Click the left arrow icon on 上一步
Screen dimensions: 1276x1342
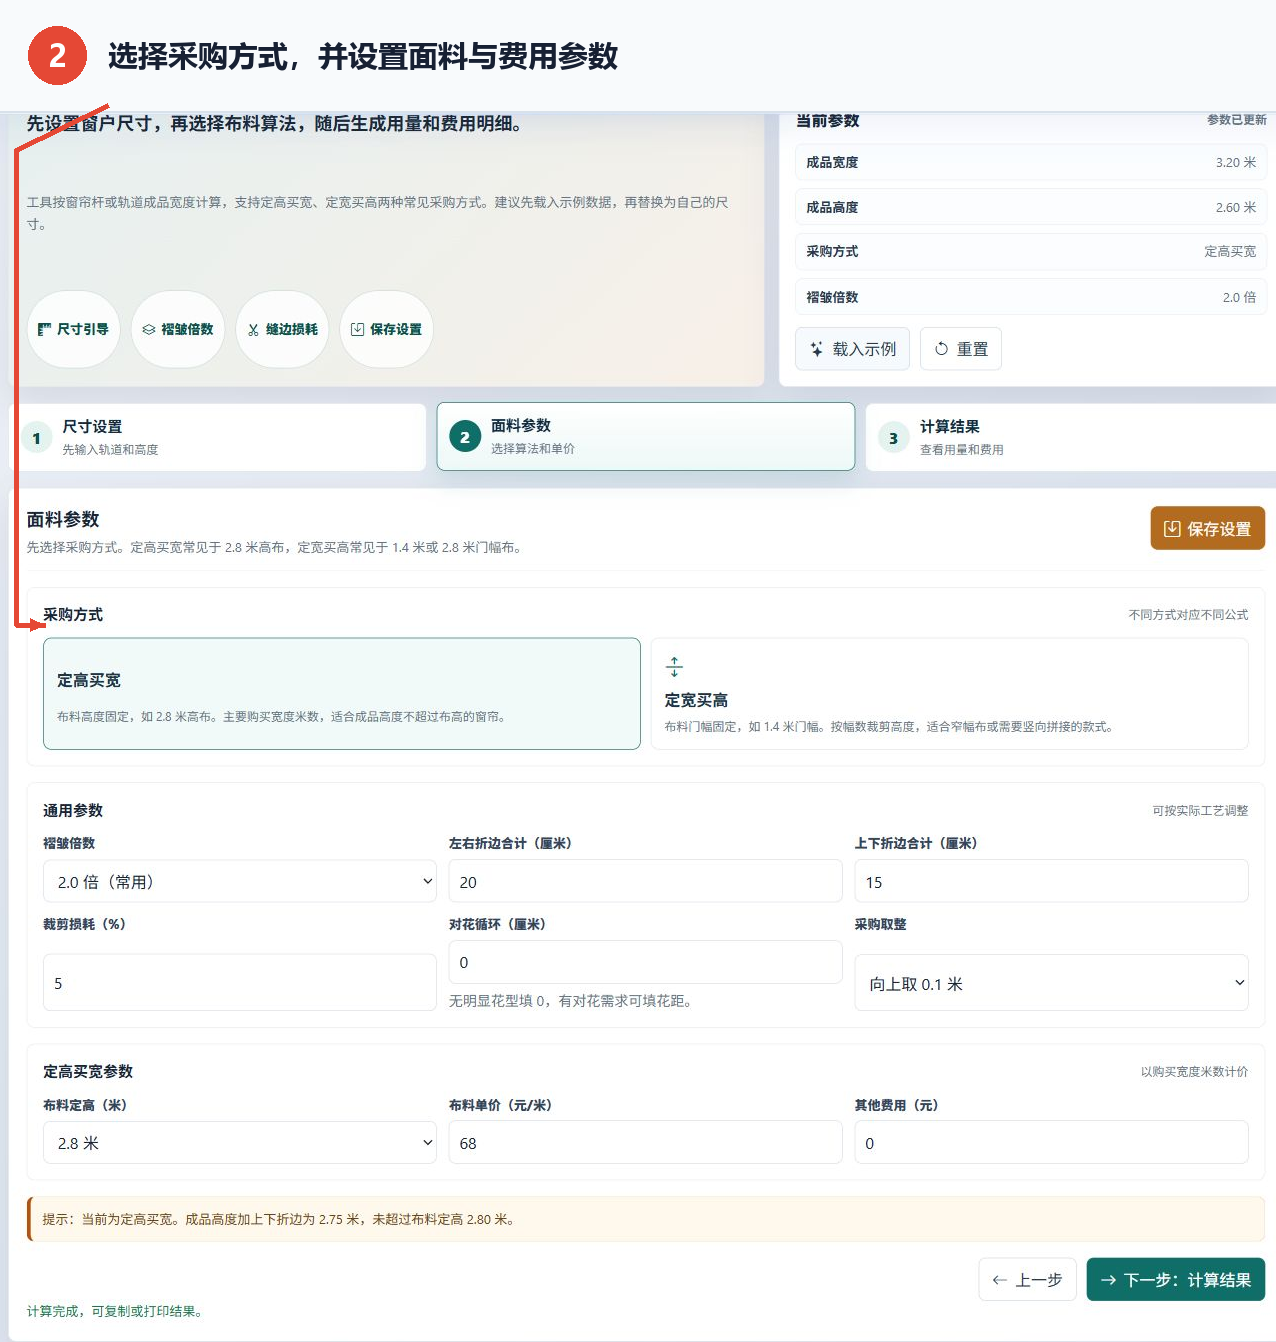coord(999,1280)
